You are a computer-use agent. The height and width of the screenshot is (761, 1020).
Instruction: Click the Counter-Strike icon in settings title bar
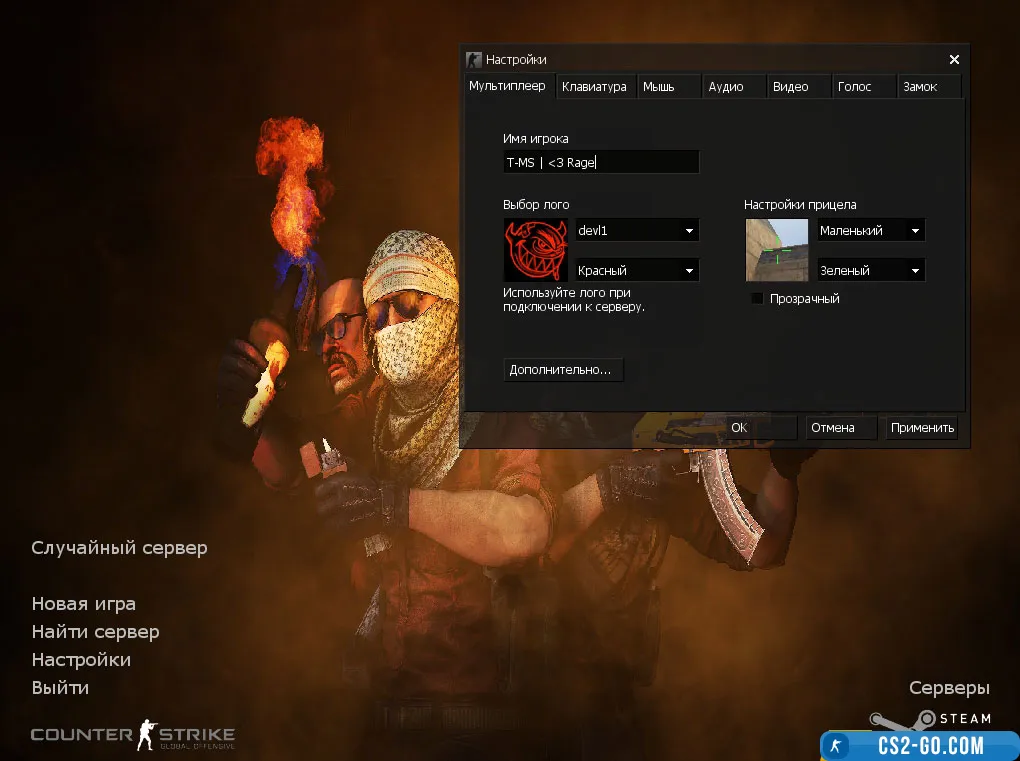(x=474, y=60)
